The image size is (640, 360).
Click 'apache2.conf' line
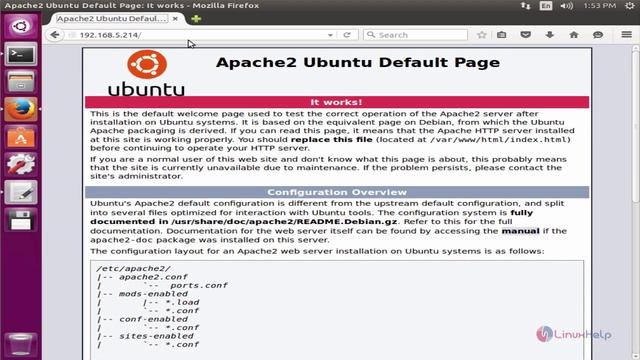click(153, 277)
